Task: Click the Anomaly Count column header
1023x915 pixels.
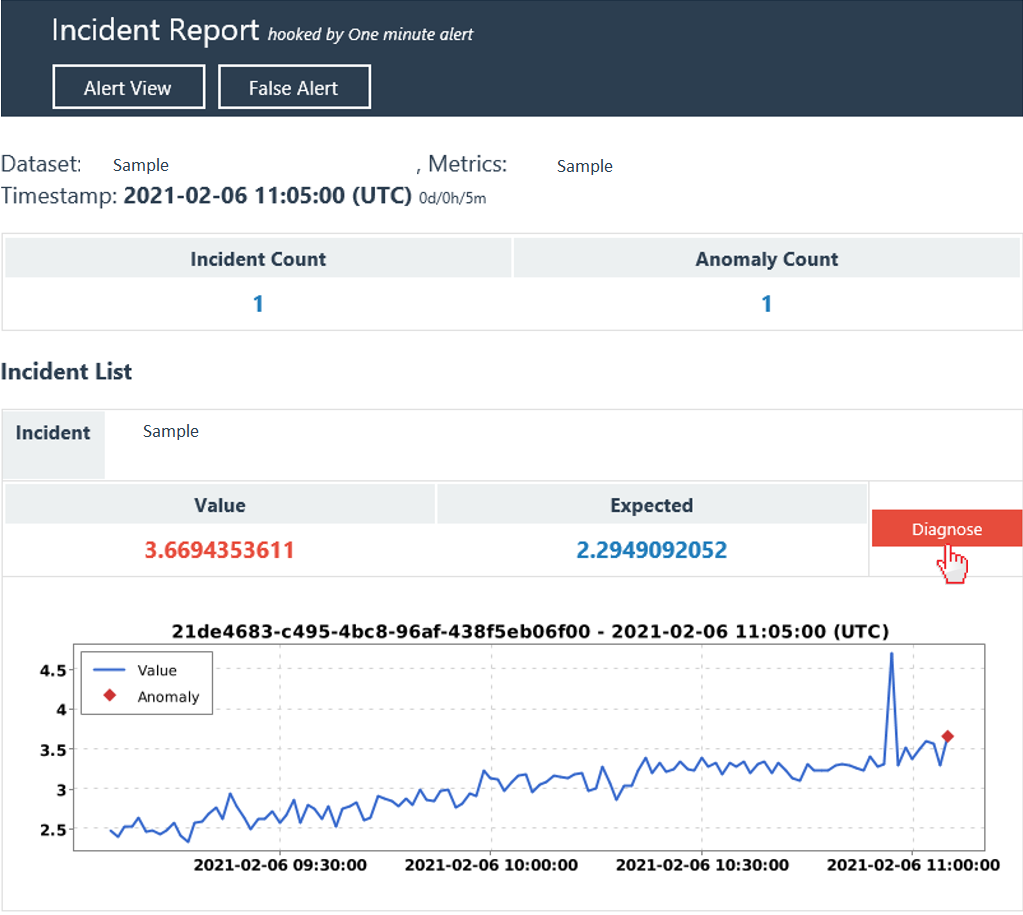Action: (x=767, y=259)
